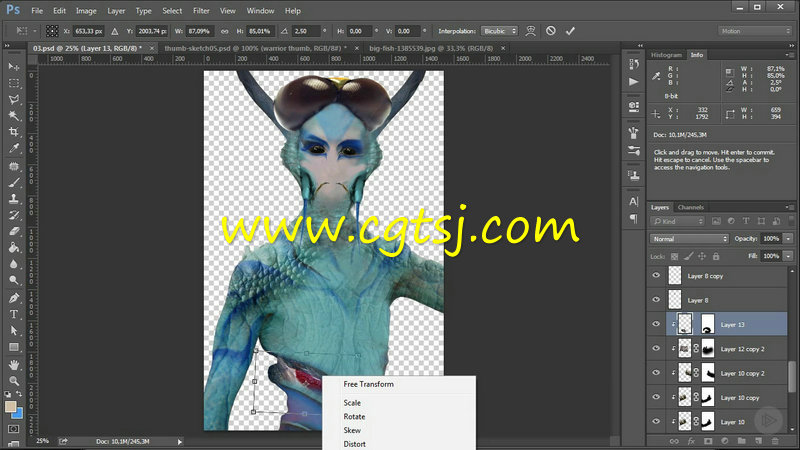Hide the Layer 10 layer
This screenshot has width=800, height=450.
[656, 421]
